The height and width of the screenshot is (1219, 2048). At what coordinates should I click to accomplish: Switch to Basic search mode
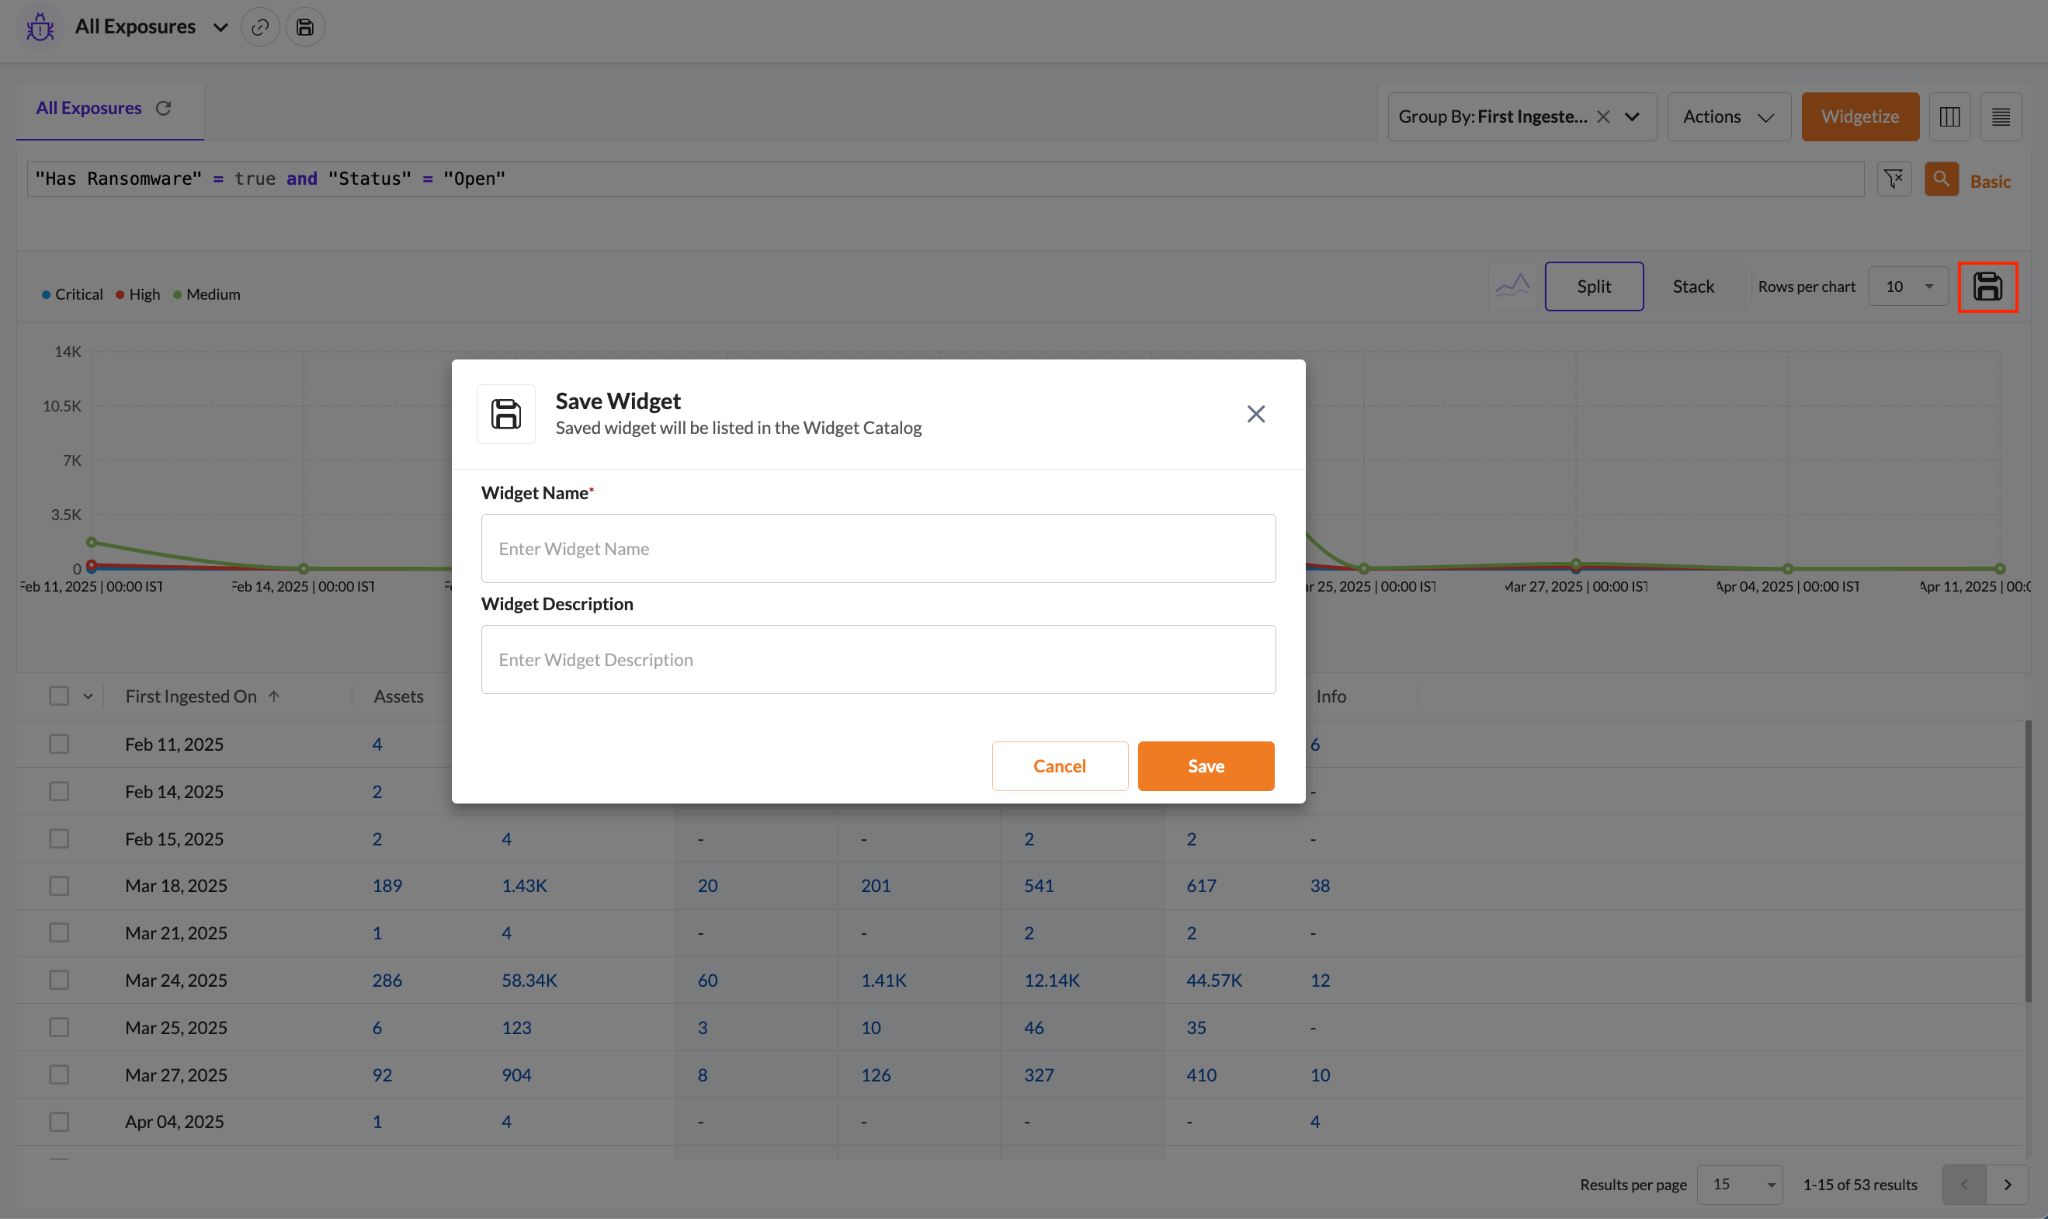click(x=1990, y=181)
